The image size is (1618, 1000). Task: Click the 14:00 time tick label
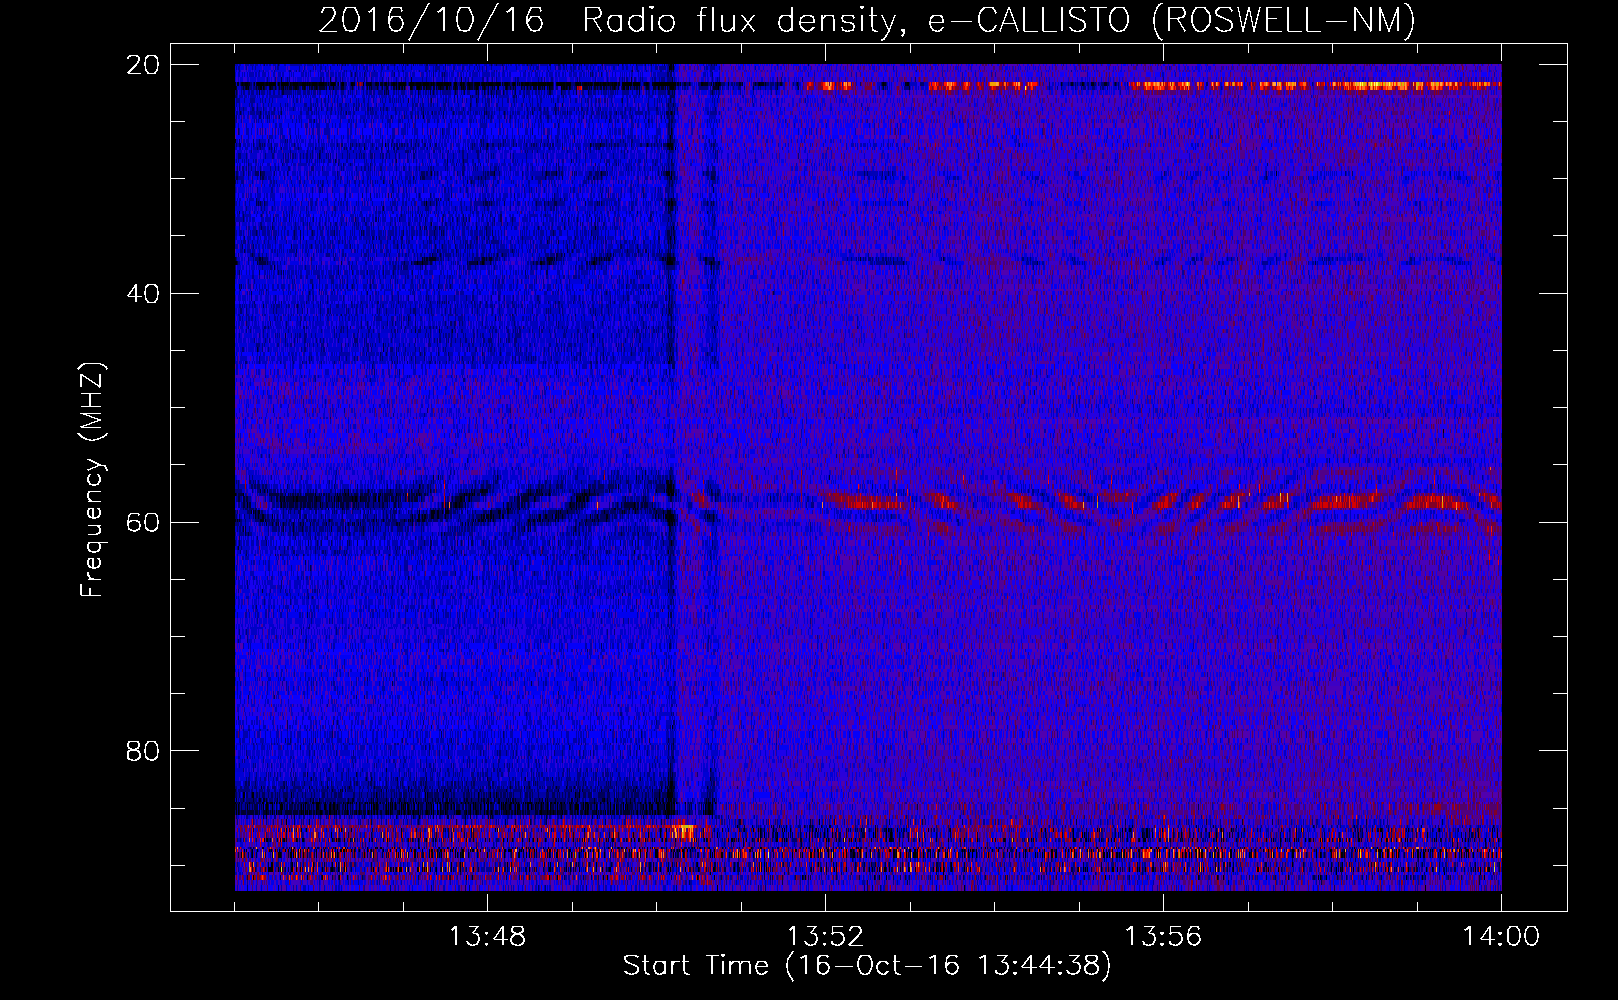(1501, 937)
